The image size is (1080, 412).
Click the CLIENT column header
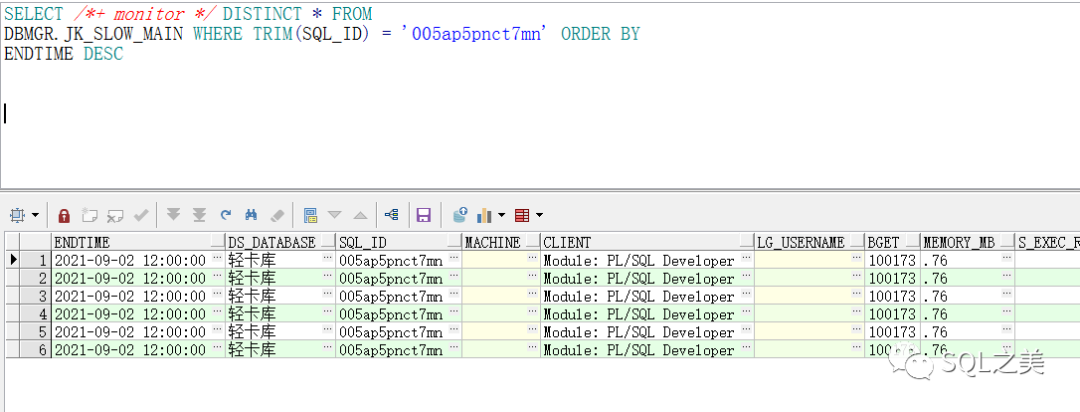click(x=647, y=243)
